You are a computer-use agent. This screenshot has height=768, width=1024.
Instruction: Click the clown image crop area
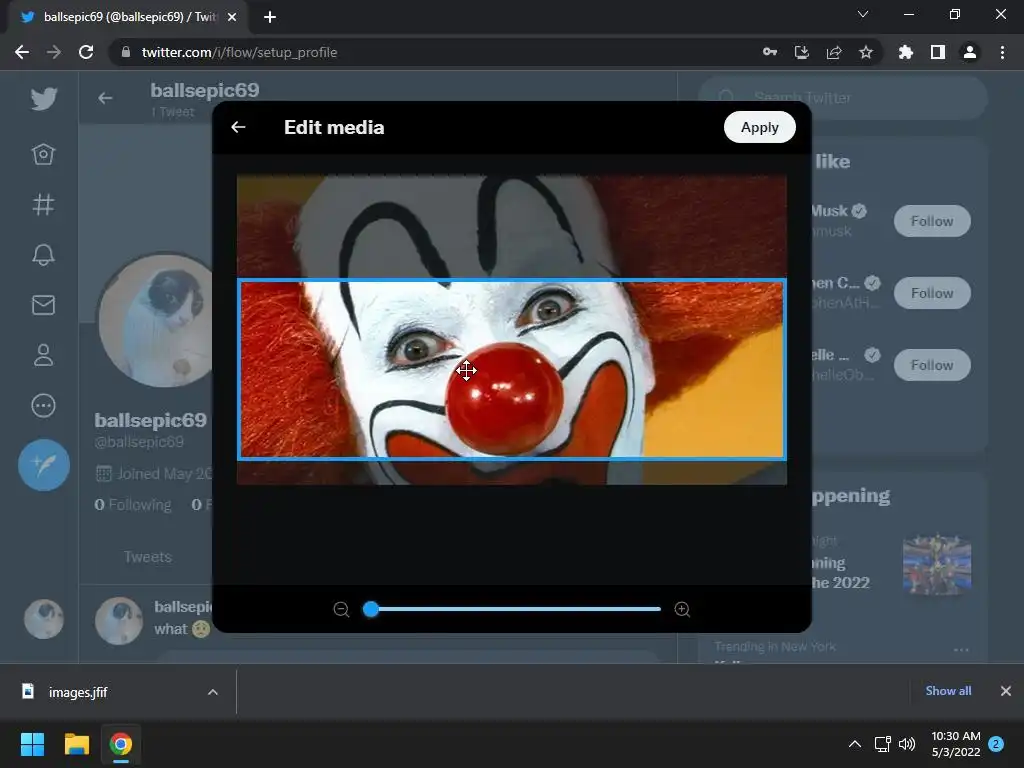point(512,370)
